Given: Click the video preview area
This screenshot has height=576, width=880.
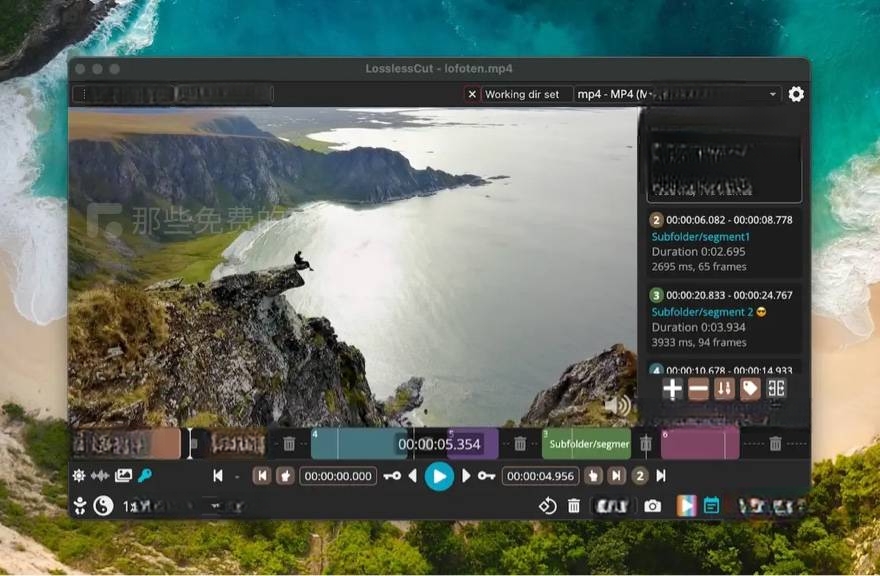Looking at the screenshot, I should click(x=352, y=267).
